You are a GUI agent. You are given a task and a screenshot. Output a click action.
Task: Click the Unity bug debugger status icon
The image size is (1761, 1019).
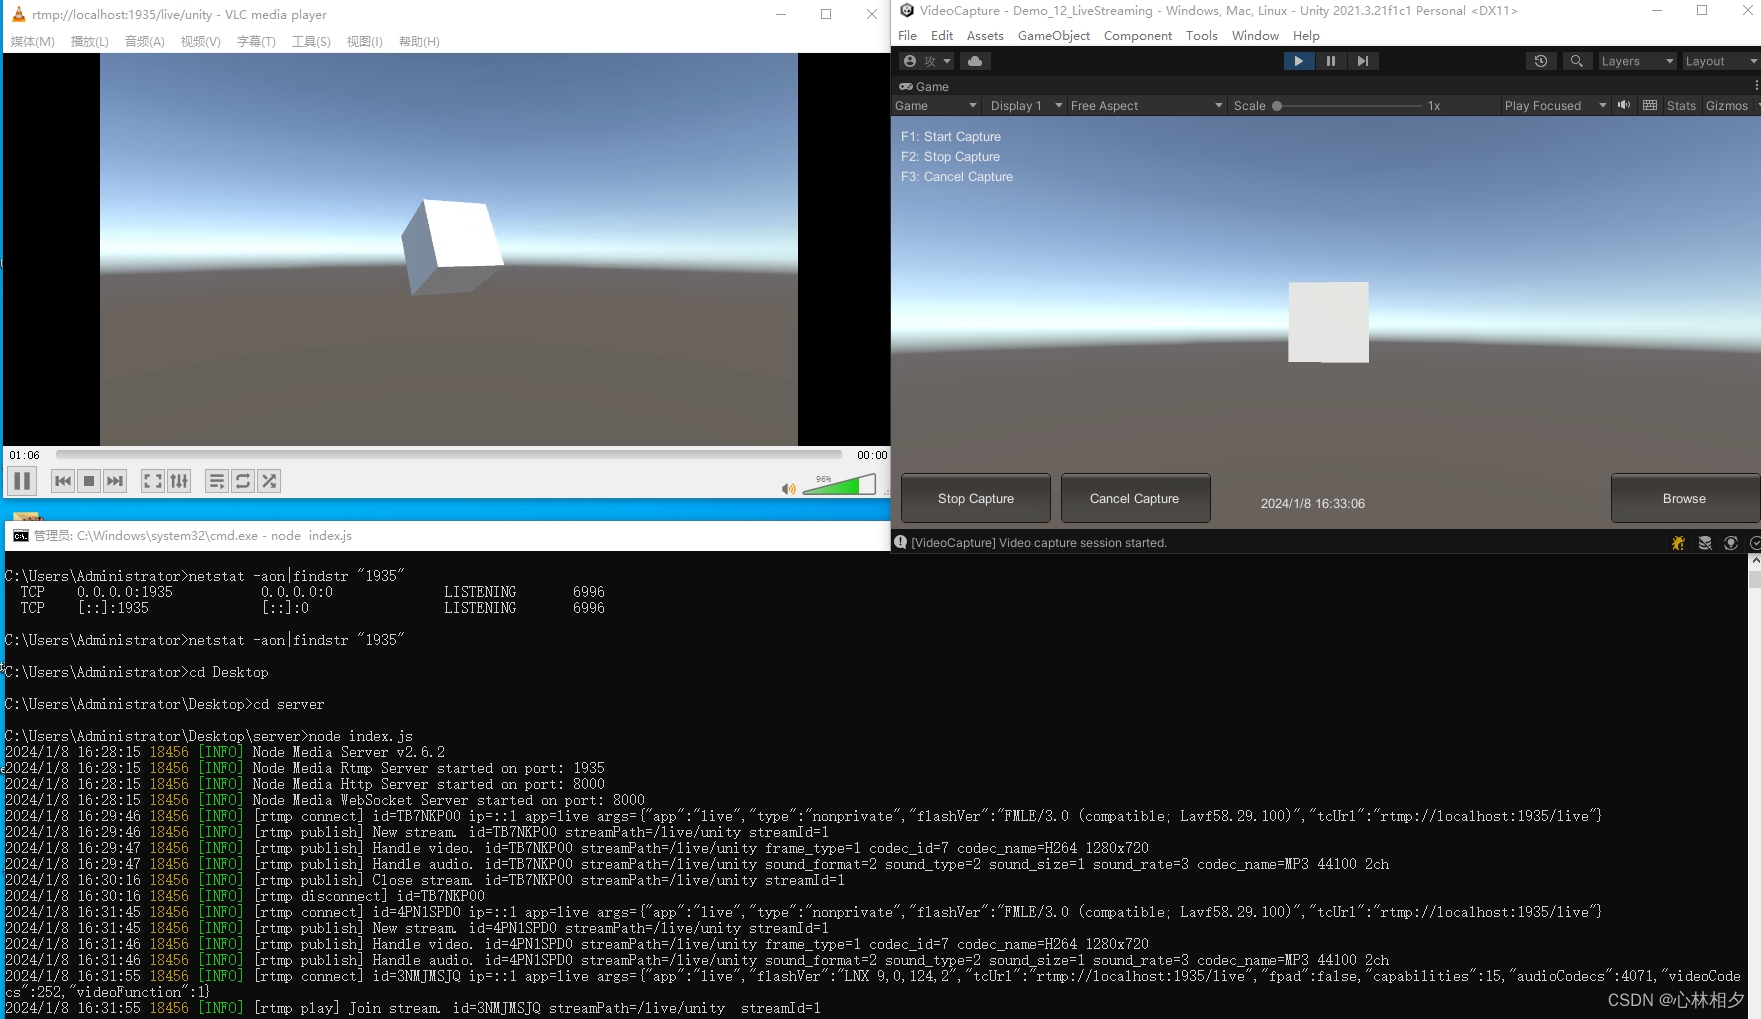[x=1678, y=543]
